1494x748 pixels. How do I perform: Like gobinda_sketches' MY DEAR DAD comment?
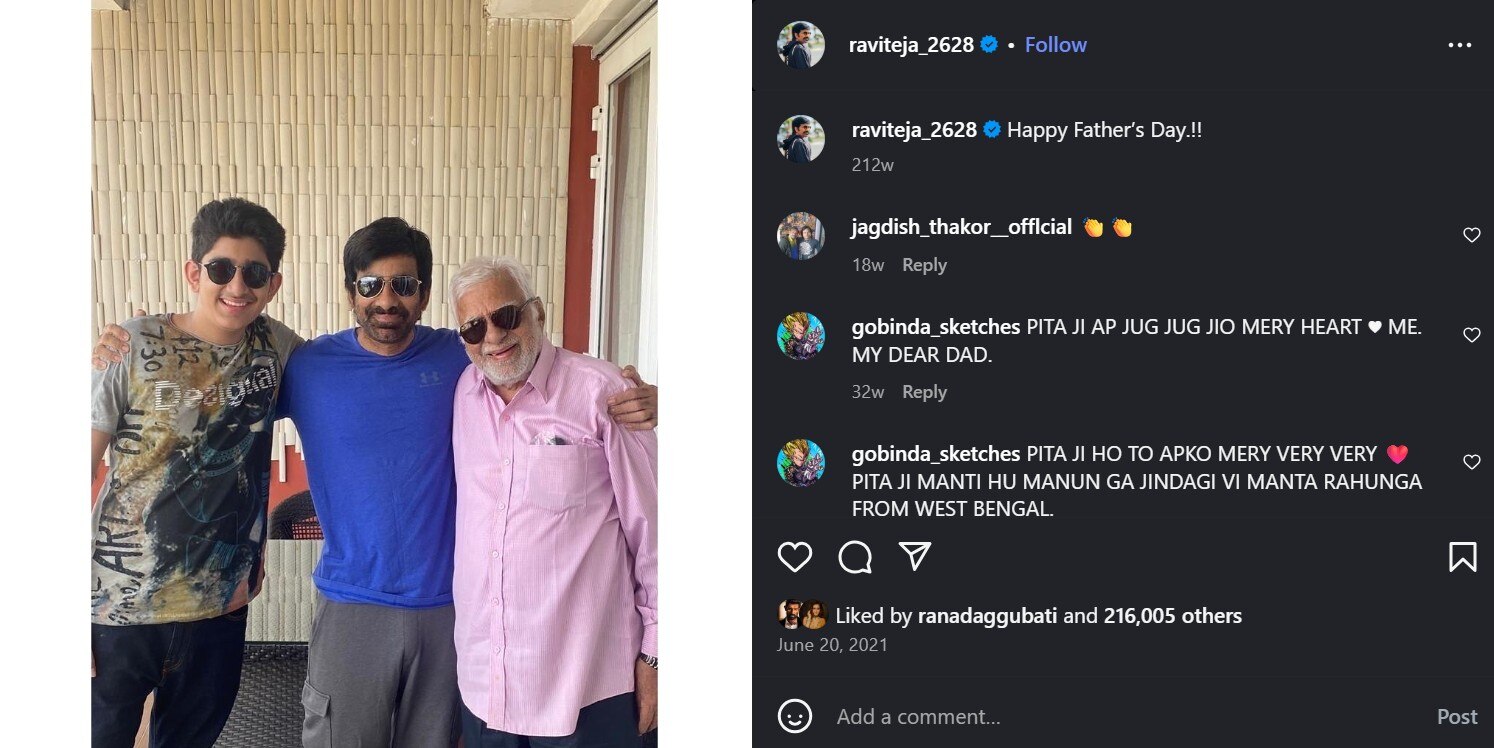[1471, 335]
